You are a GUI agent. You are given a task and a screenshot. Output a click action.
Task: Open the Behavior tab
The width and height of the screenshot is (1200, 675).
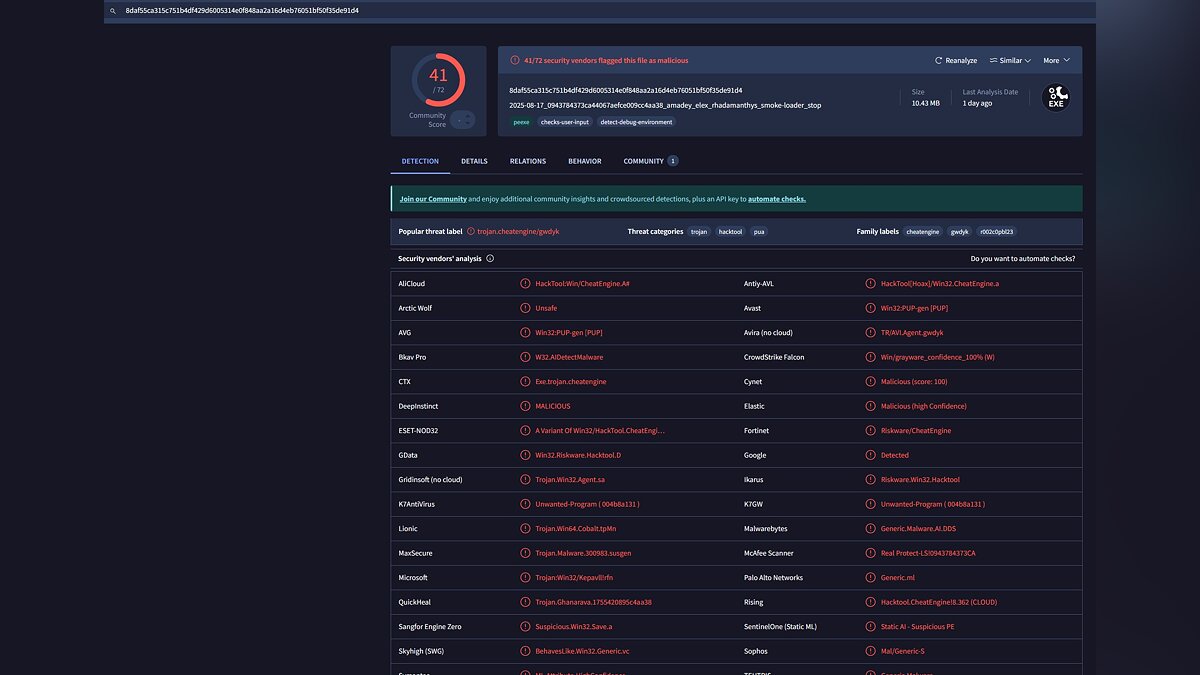(x=584, y=161)
